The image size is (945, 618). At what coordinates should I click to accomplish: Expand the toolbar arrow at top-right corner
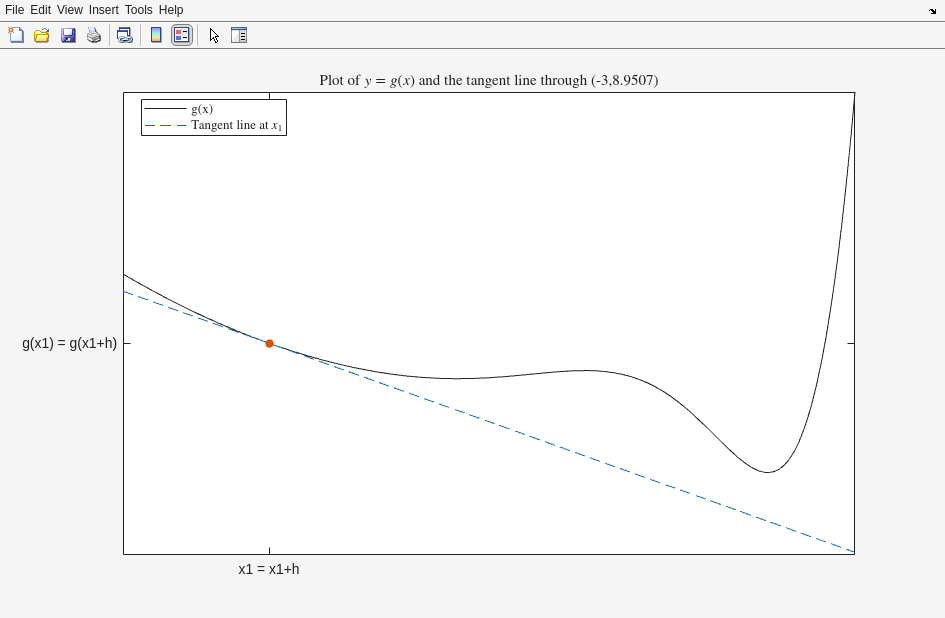pos(932,11)
